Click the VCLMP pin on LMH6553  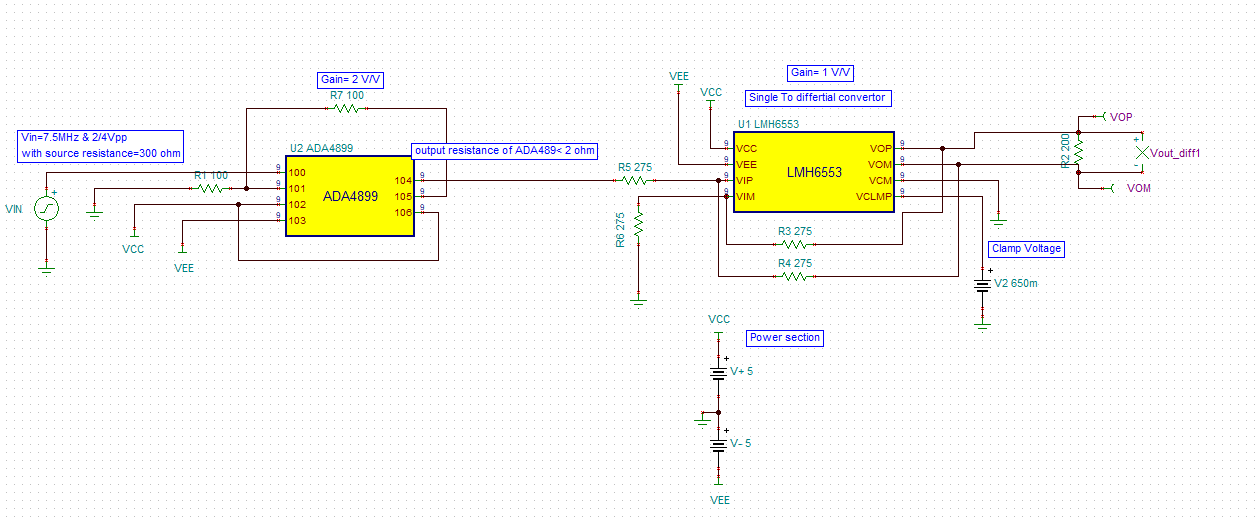(874, 196)
